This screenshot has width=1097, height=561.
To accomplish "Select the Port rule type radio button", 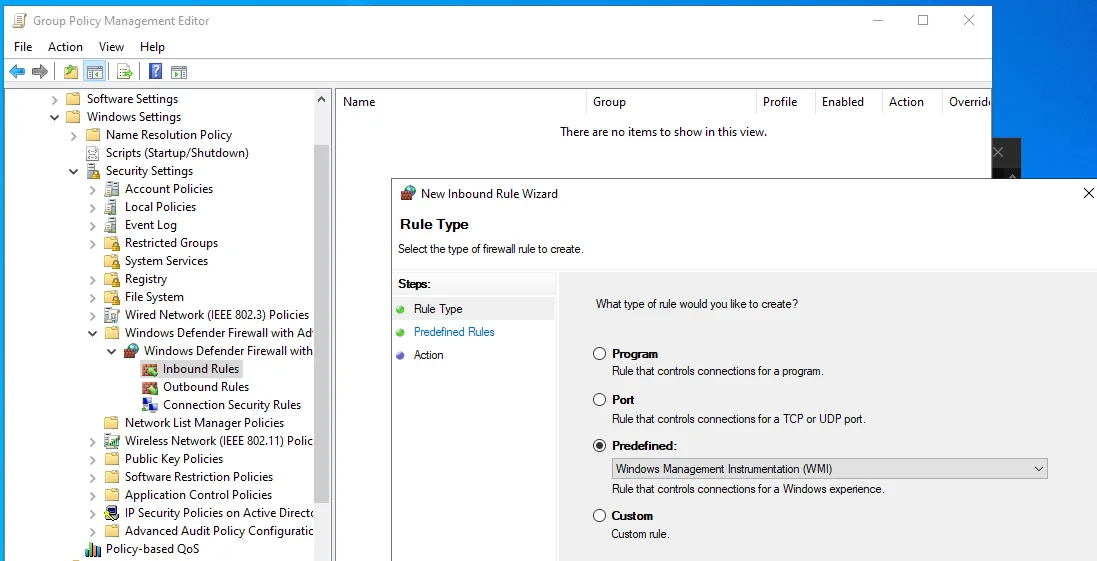I will (x=599, y=400).
